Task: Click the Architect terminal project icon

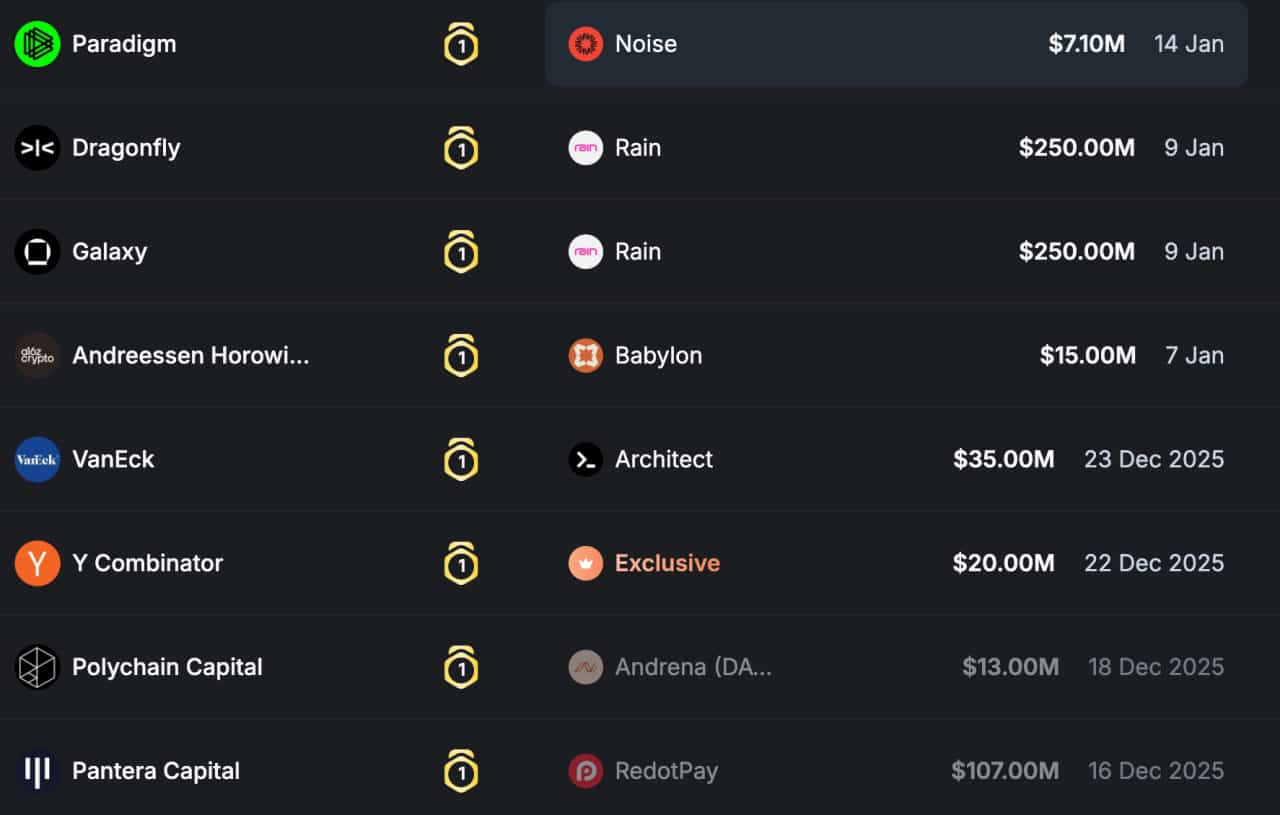Action: coord(586,460)
